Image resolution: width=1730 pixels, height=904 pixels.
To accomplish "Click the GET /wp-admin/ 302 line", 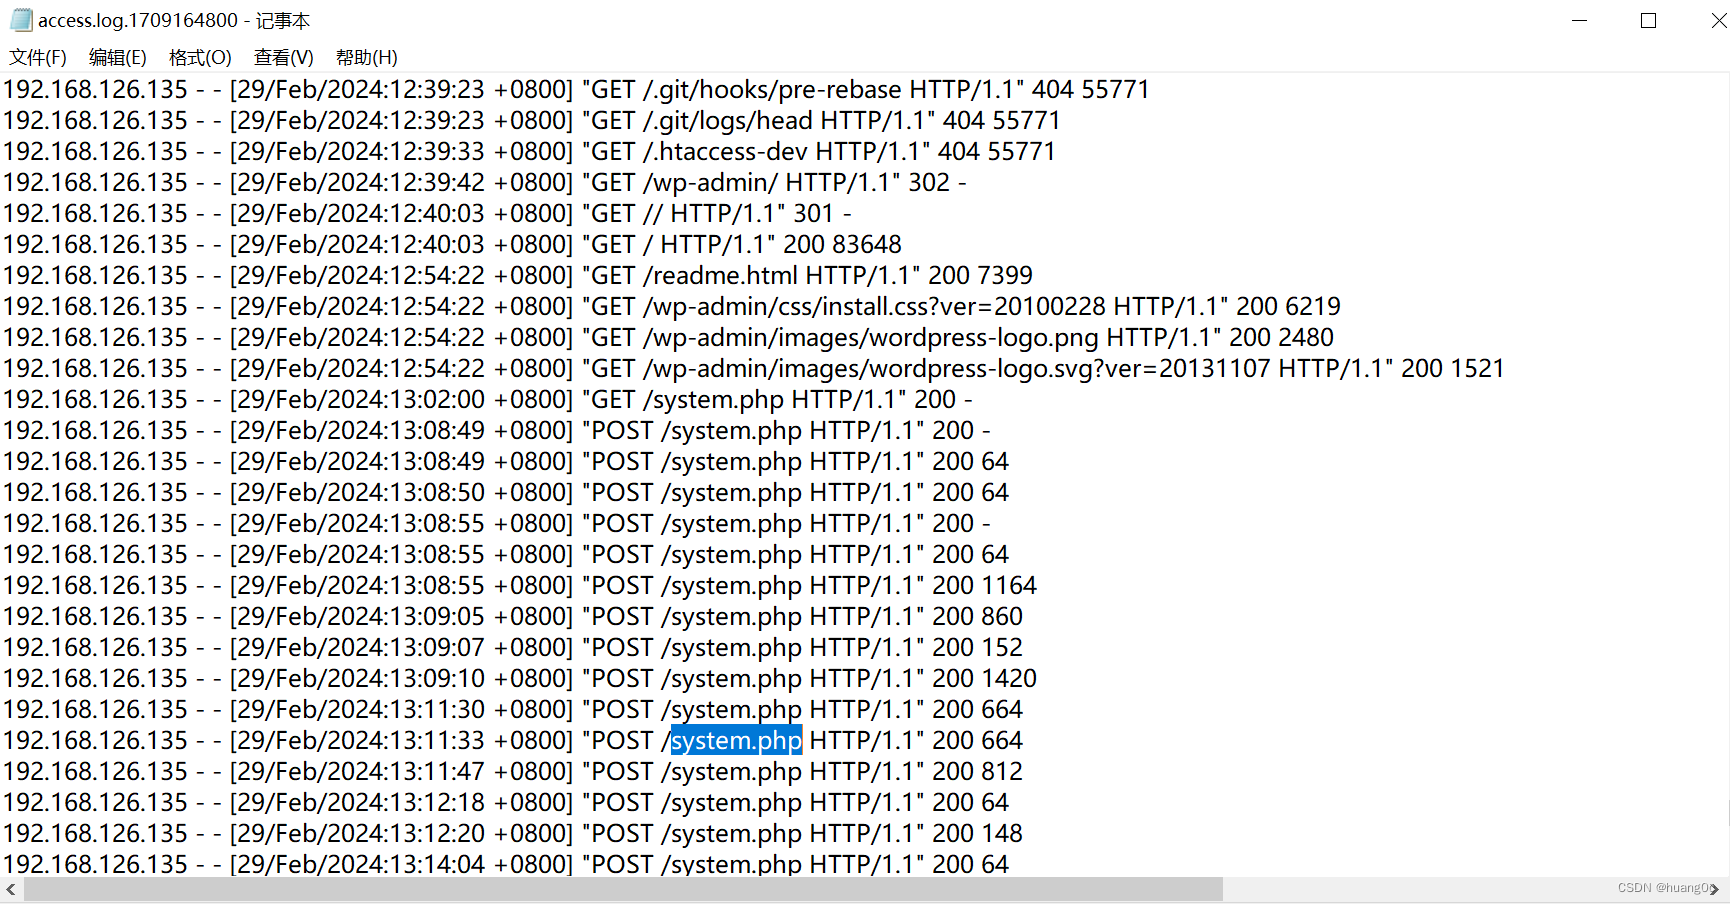I will coord(485,183).
